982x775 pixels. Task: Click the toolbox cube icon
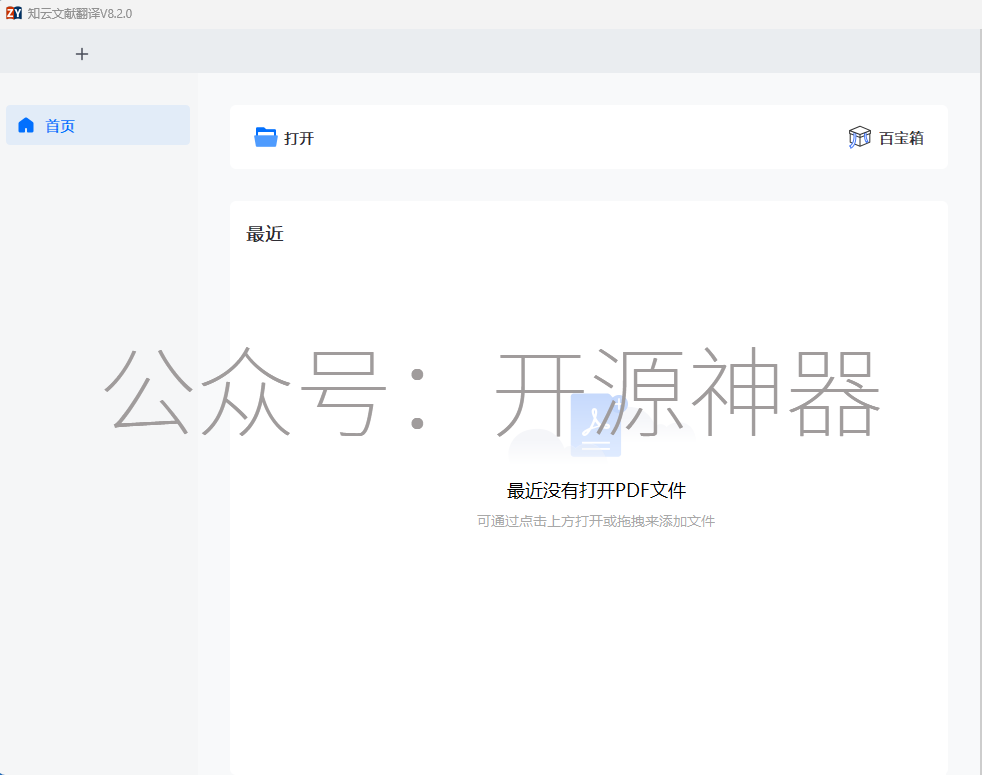[x=859, y=137]
